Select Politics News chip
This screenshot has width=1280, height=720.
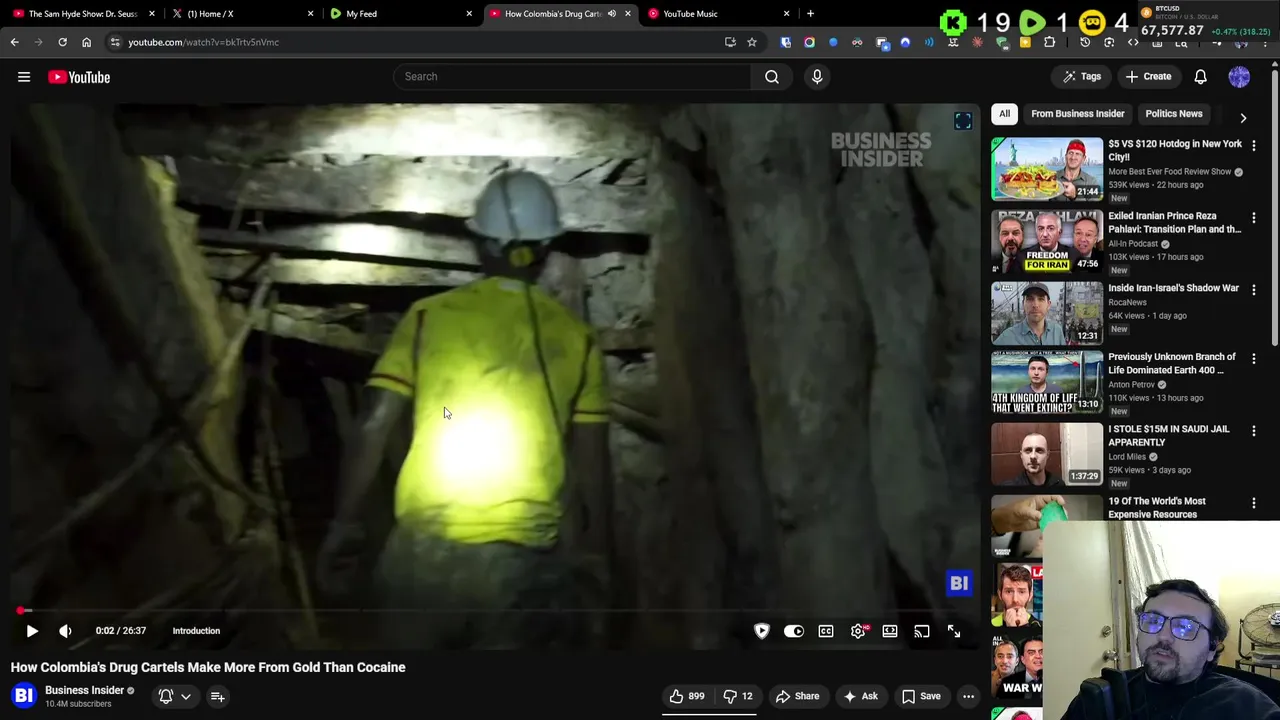pyautogui.click(x=1173, y=113)
